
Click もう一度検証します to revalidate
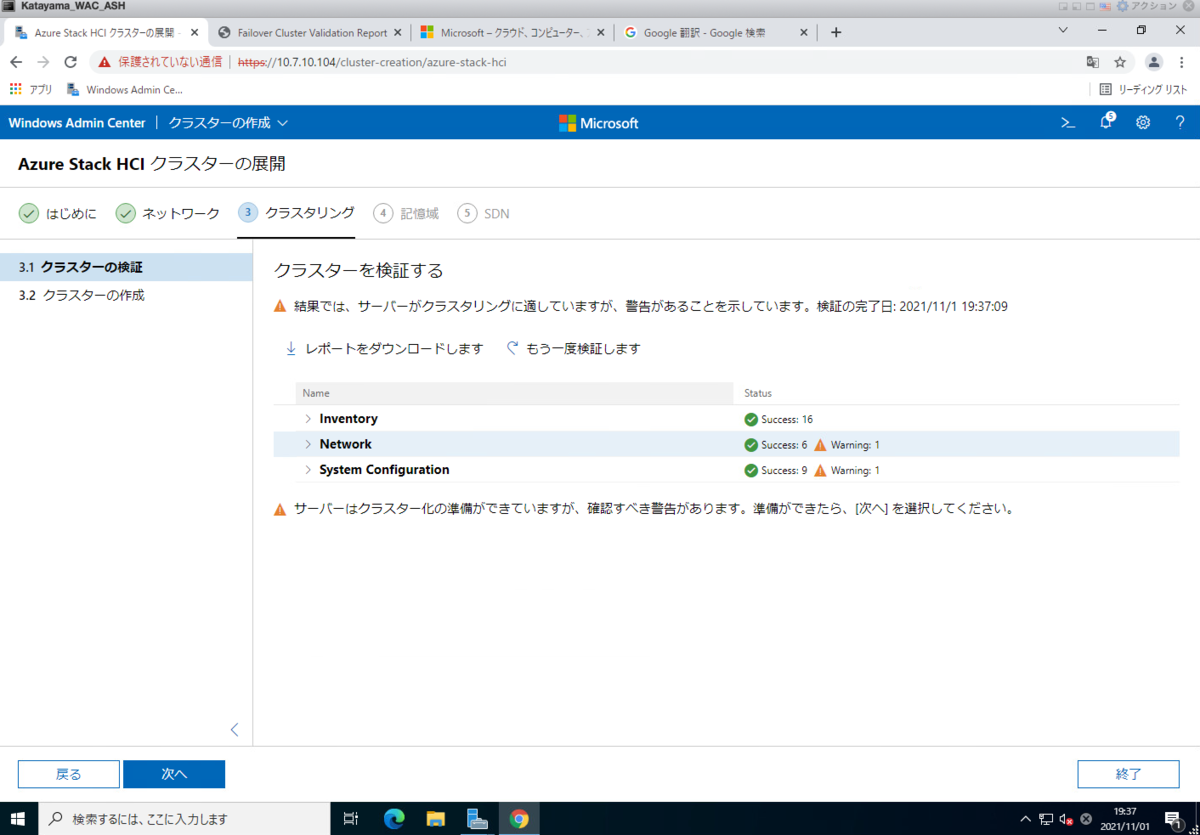coord(573,349)
